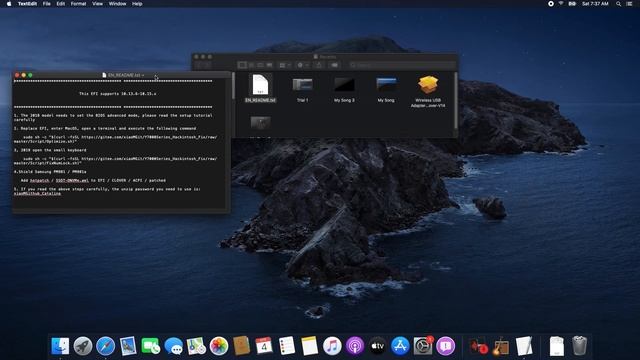Viewport: 640px width, 360px height.
Task: Open System Preferences in the Dock
Action: 423,346
